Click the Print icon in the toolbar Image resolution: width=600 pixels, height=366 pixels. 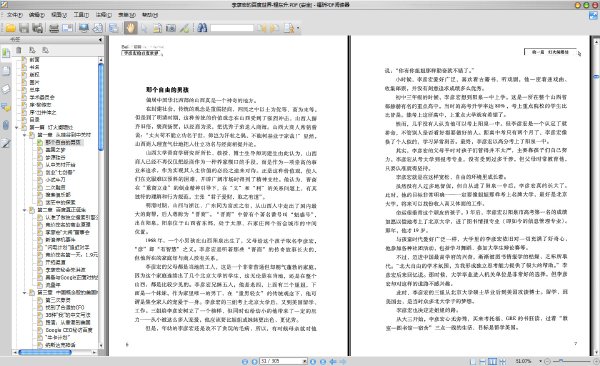(x=54, y=28)
